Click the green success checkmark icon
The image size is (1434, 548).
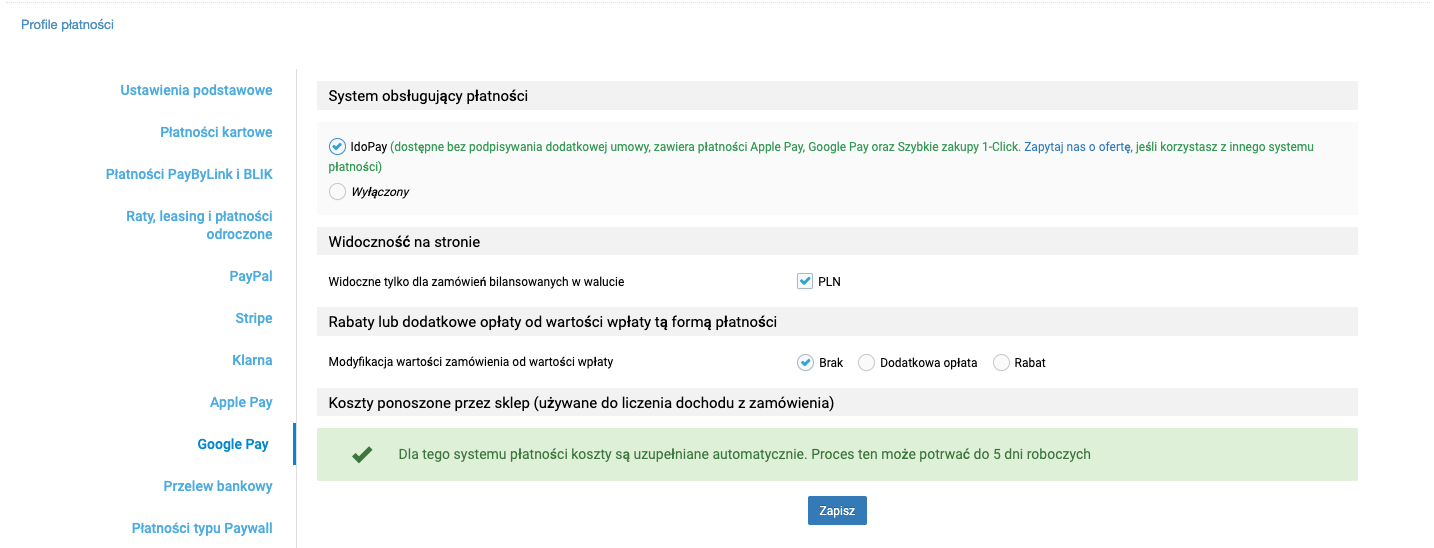[x=362, y=455]
